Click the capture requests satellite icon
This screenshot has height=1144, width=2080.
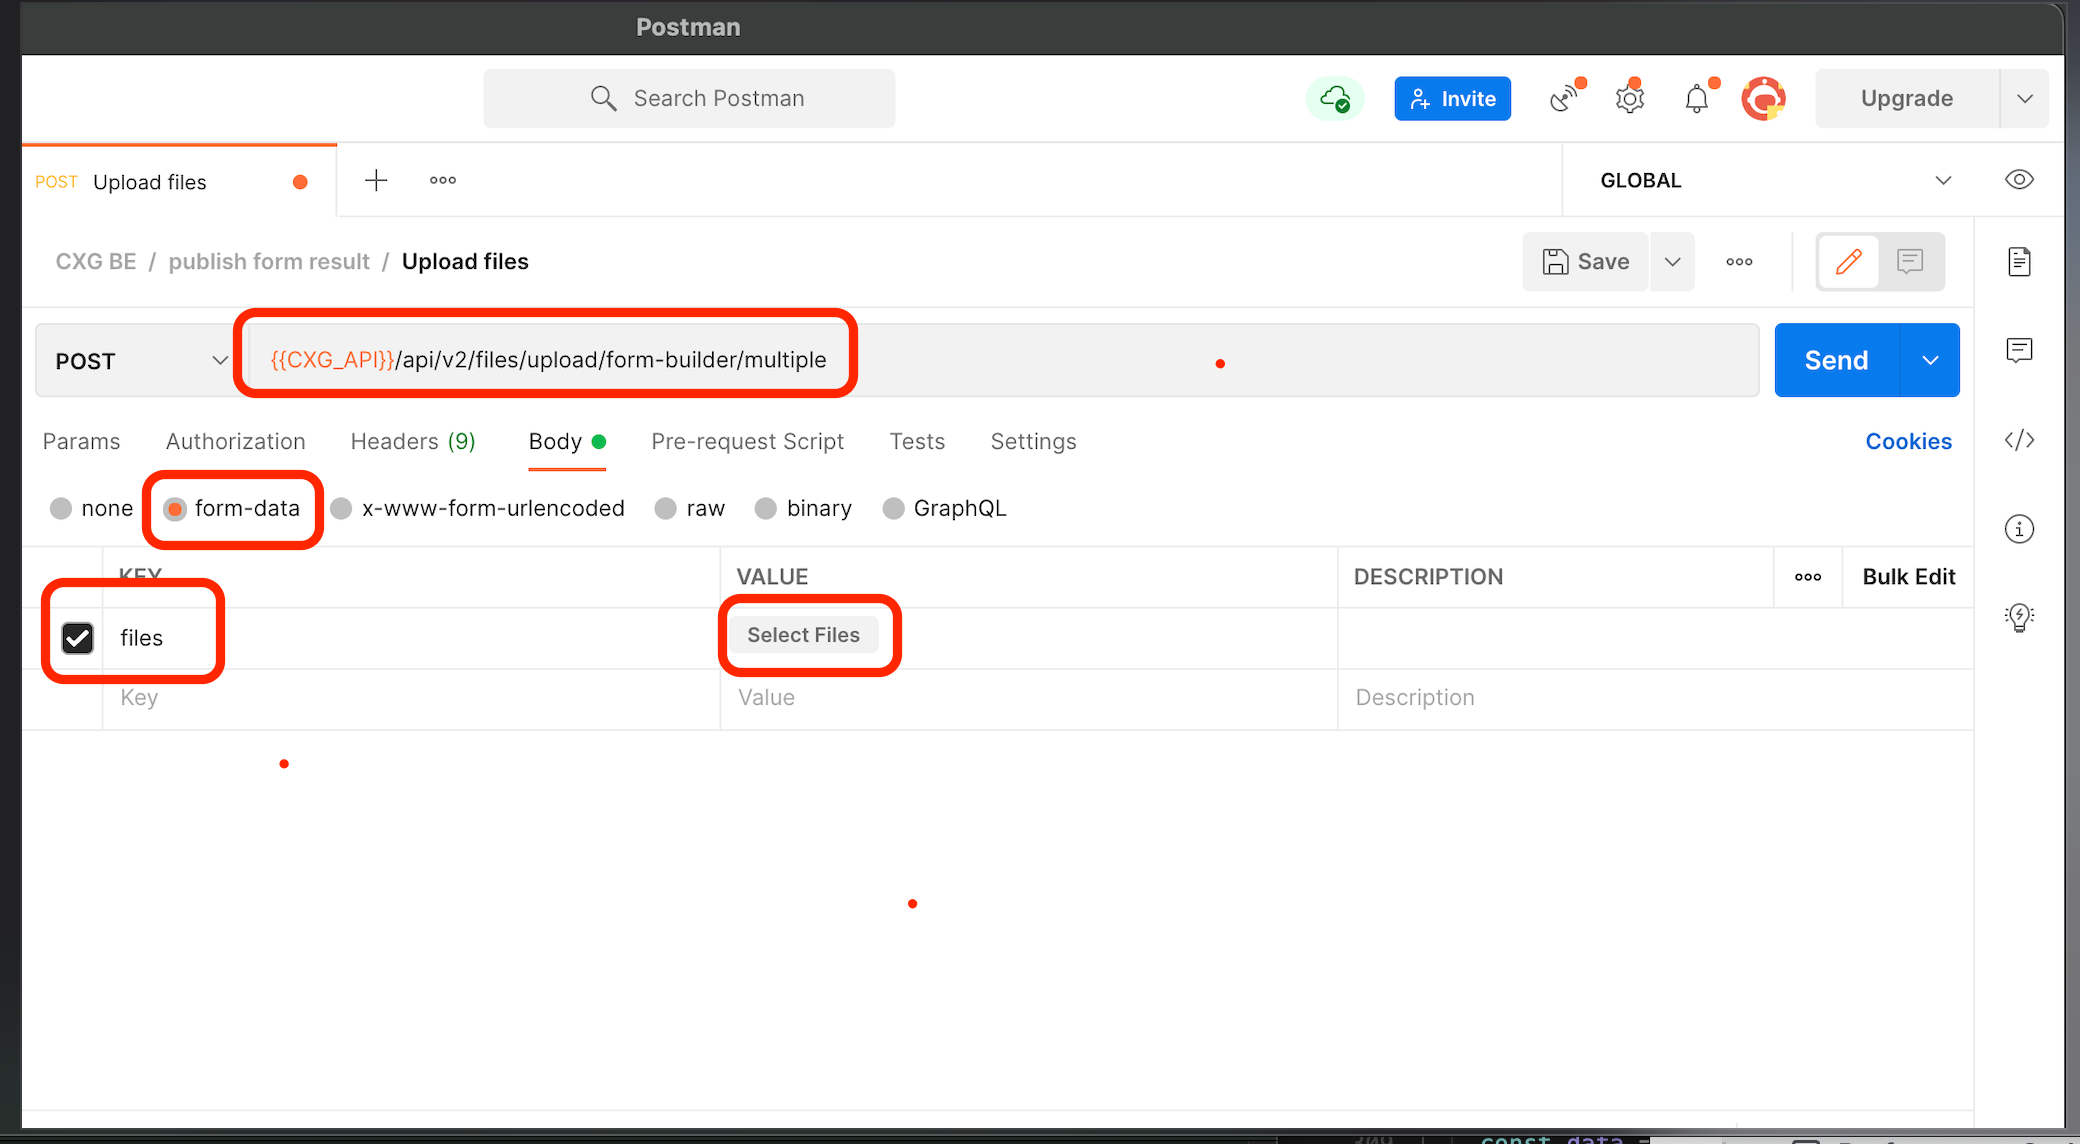1564,99
